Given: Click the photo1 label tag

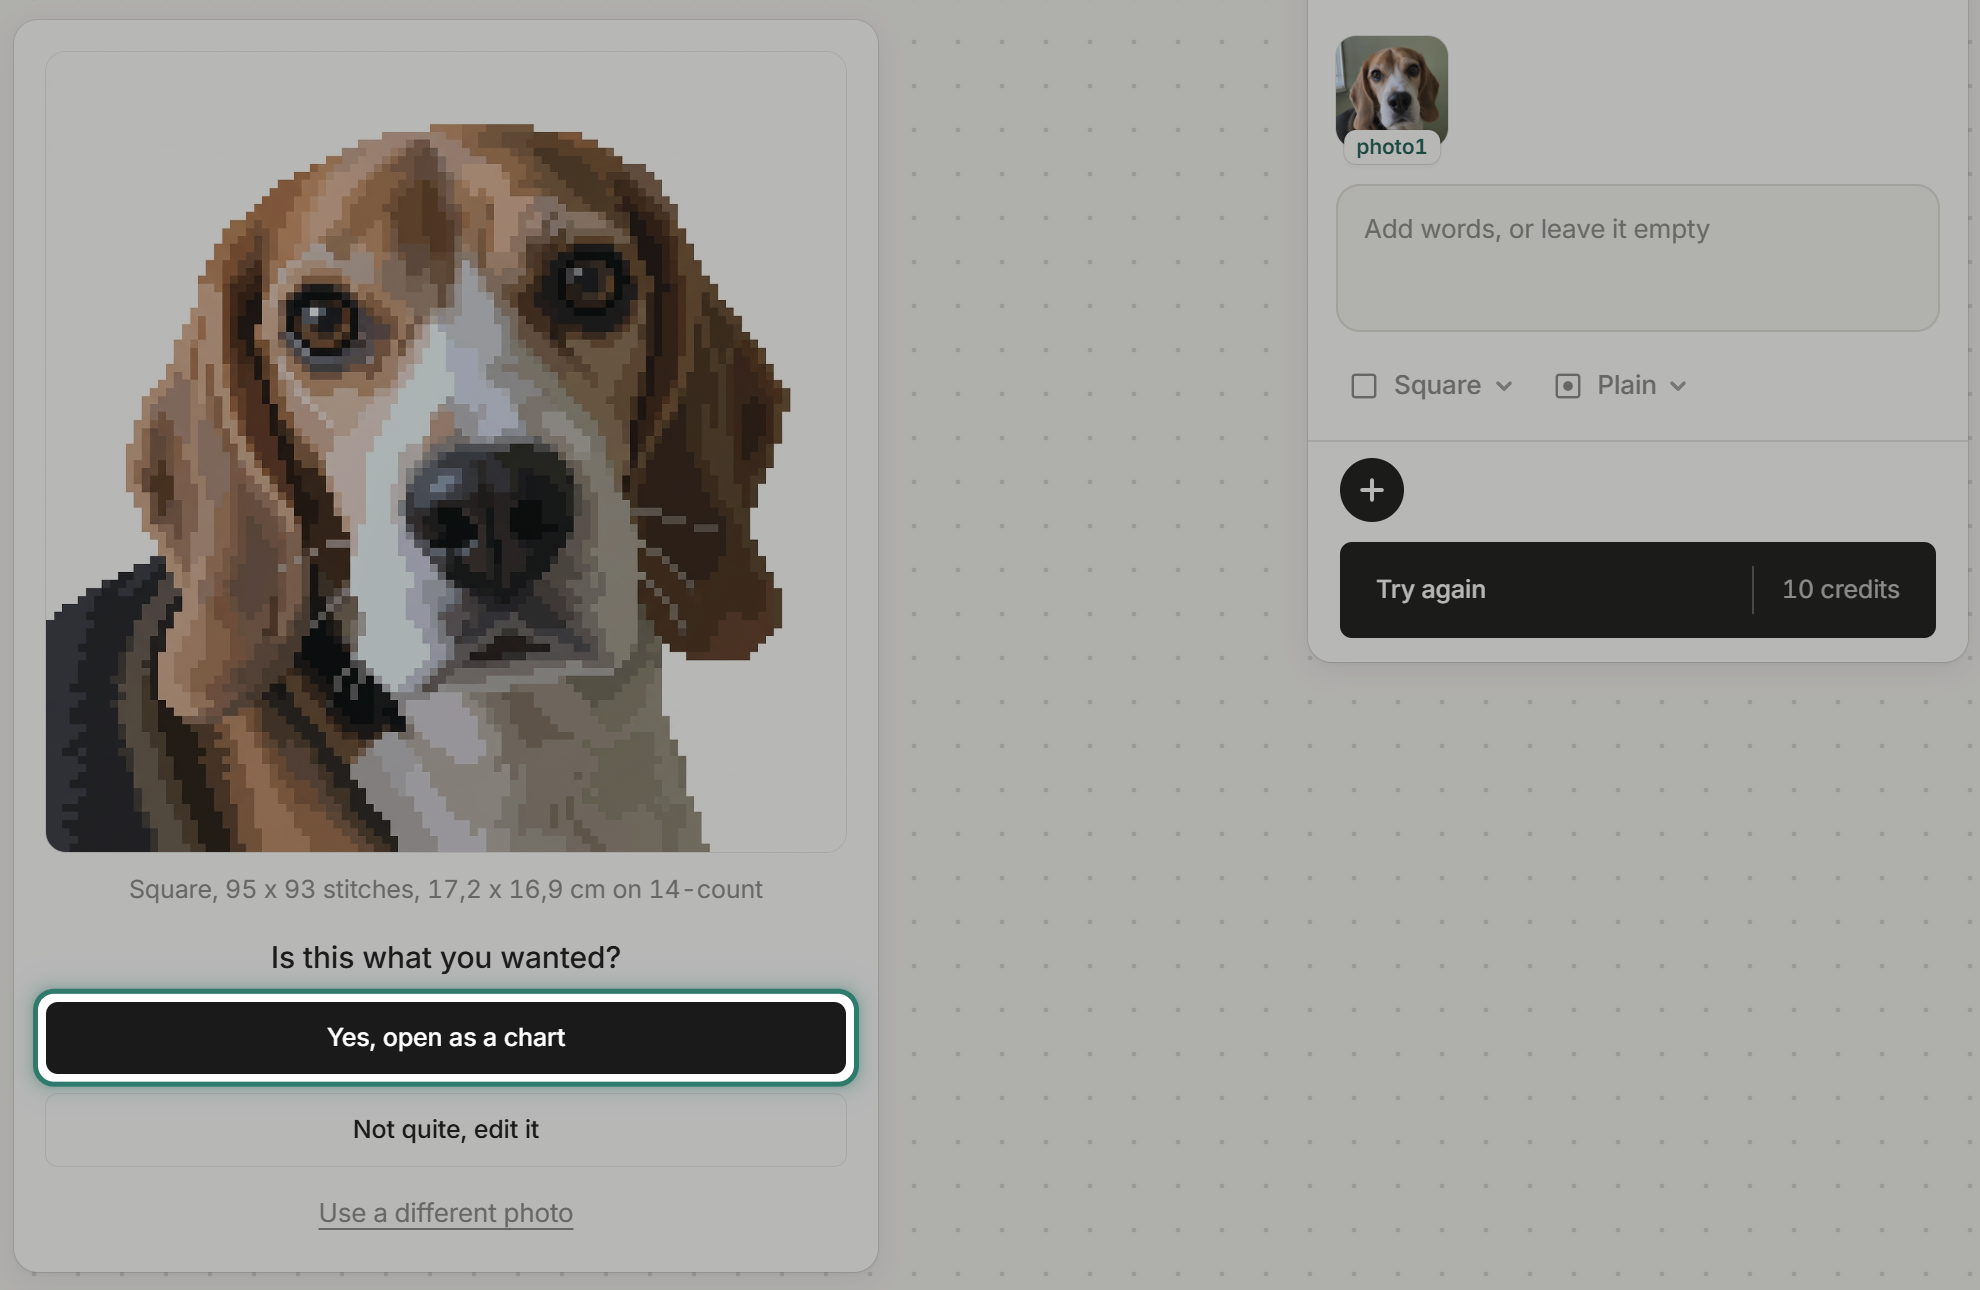Looking at the screenshot, I should click(1391, 147).
